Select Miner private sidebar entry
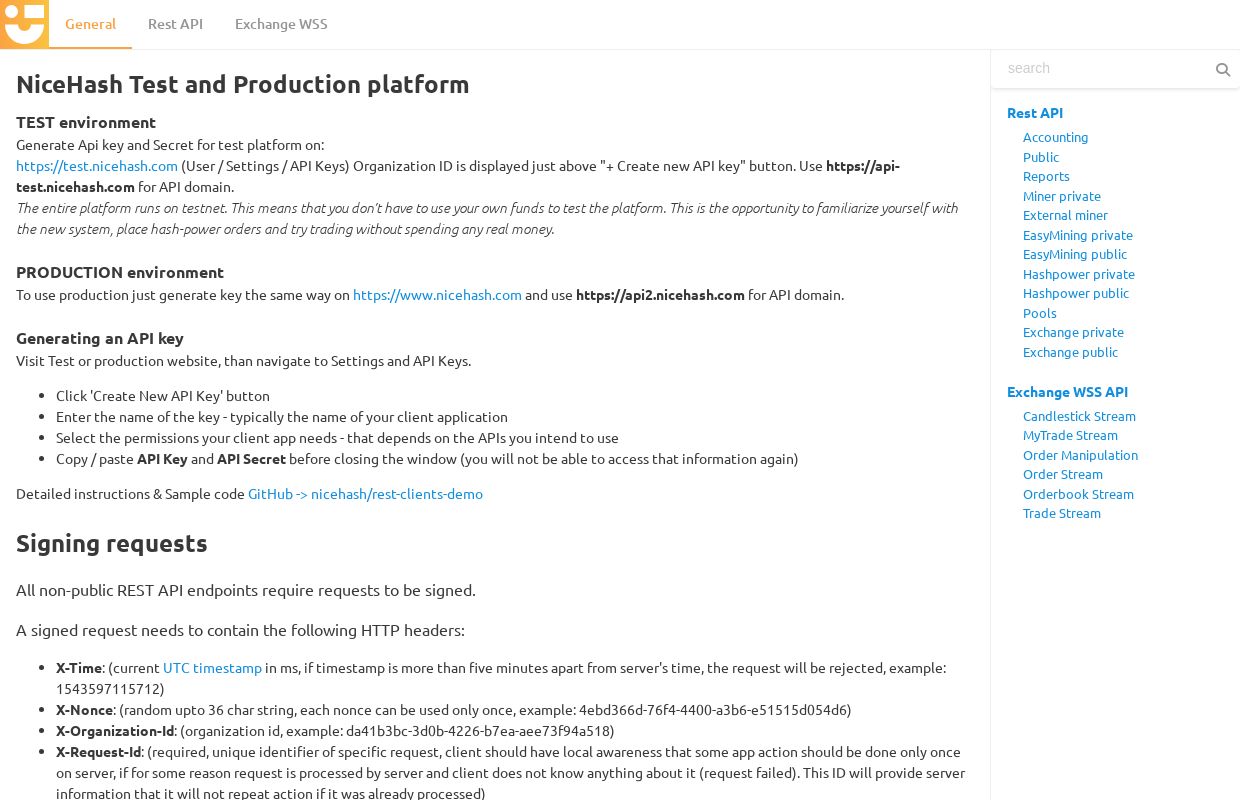Image resolution: width=1240 pixels, height=800 pixels. click(1061, 196)
